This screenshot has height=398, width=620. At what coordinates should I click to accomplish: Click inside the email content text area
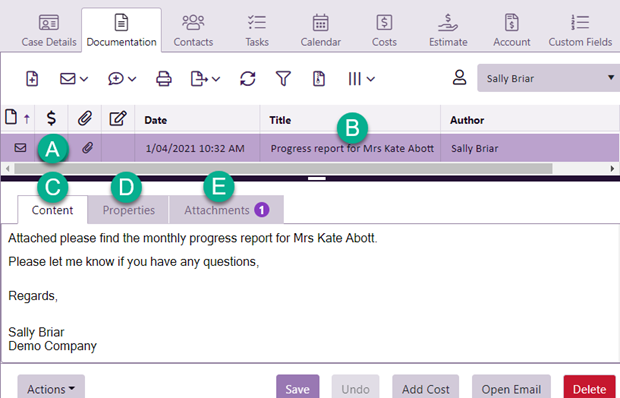[x=310, y=292]
